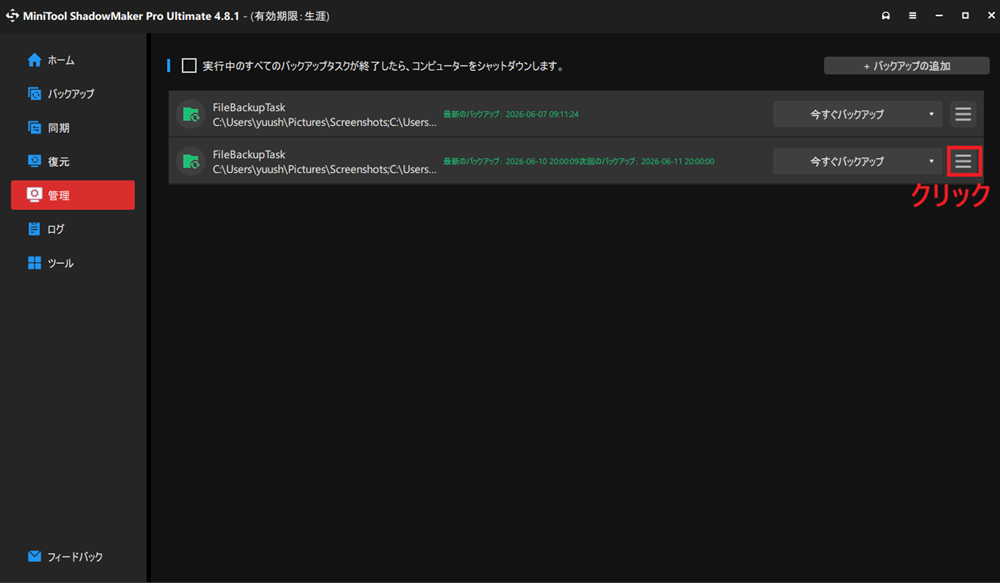Select the 管理 (Manage) sidebar item
The width and height of the screenshot is (1000, 583).
pyautogui.click(x=73, y=195)
